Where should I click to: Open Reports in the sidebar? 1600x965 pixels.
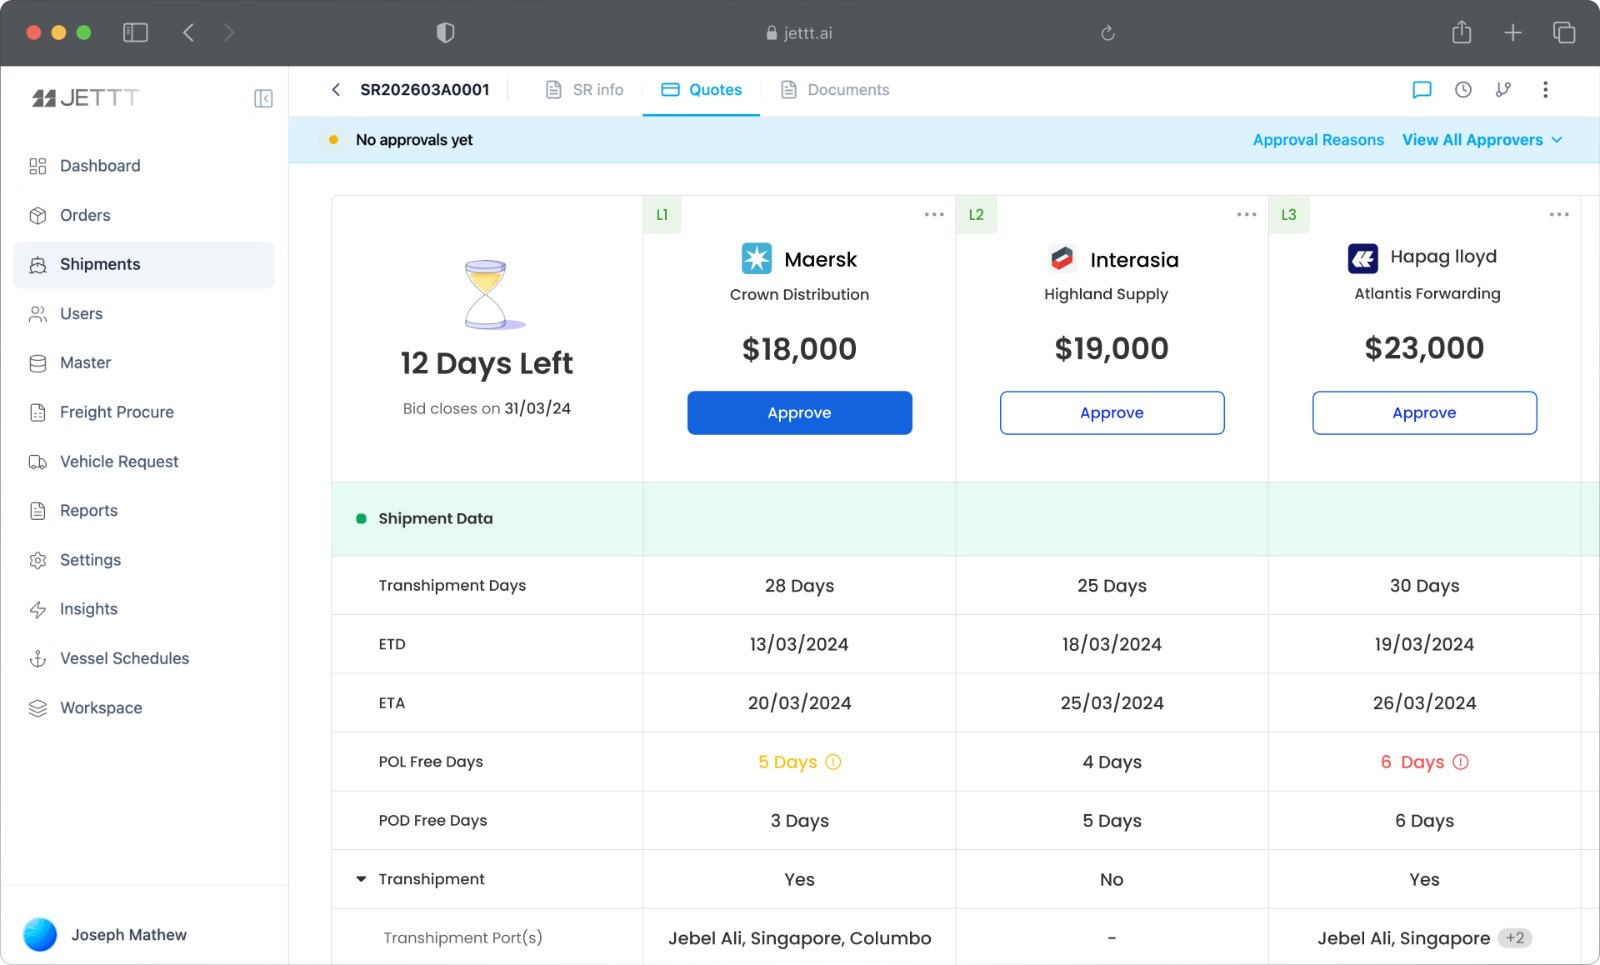[x=144, y=511]
